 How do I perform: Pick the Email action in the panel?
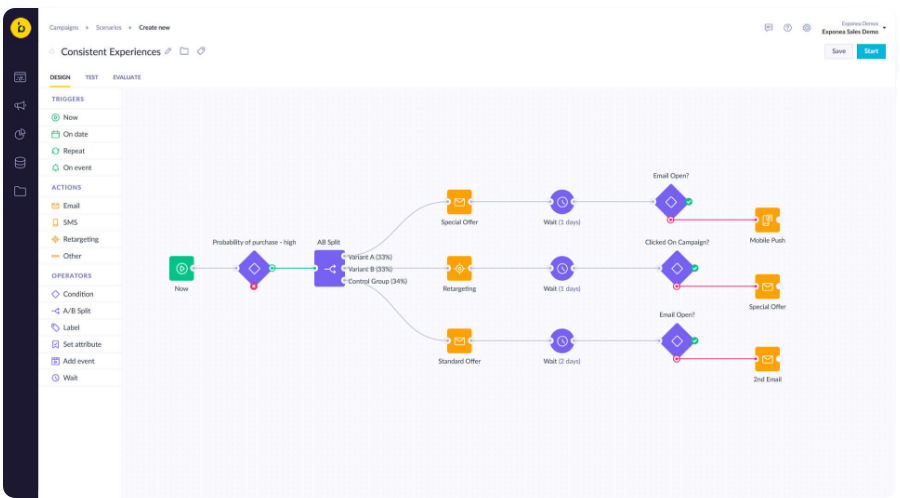80,205
